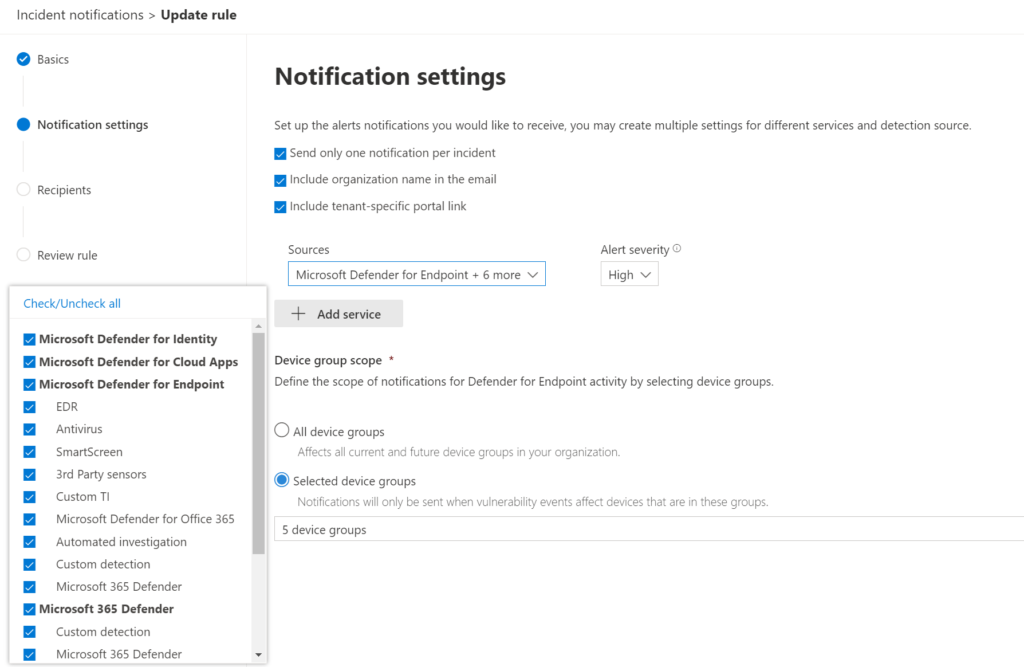This screenshot has height=667, width=1024.
Task: Open Incident notifications breadcrumb link
Action: [x=80, y=15]
